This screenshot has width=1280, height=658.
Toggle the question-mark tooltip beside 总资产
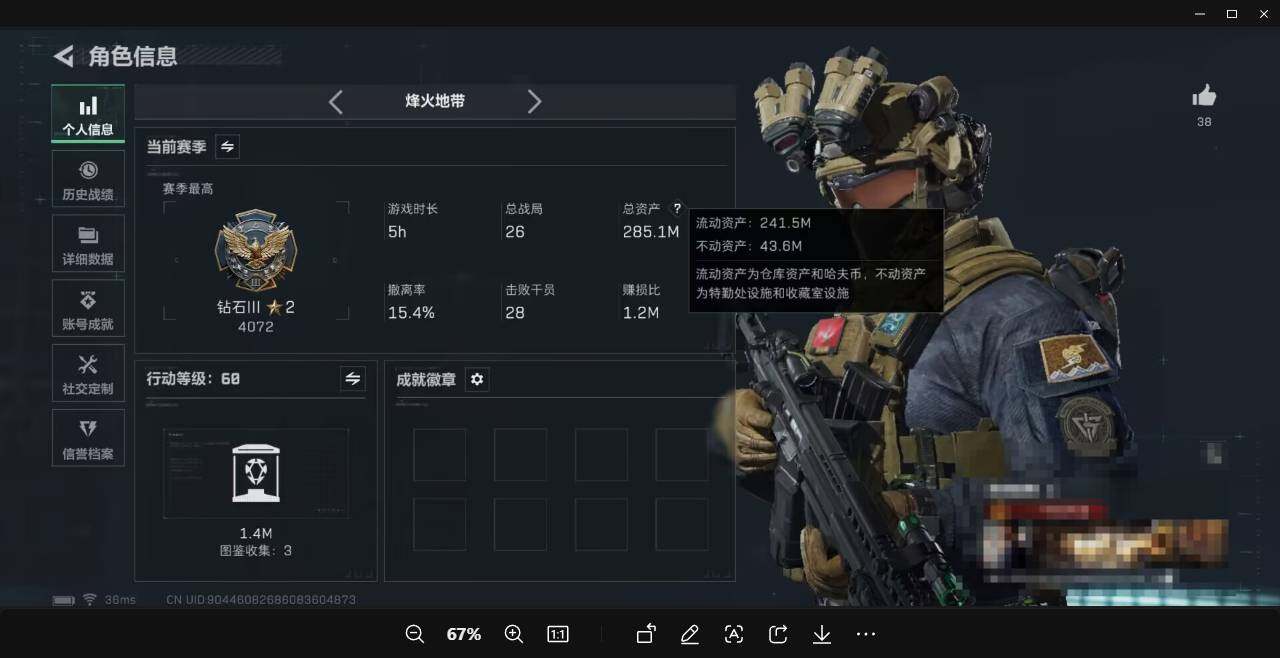677,209
